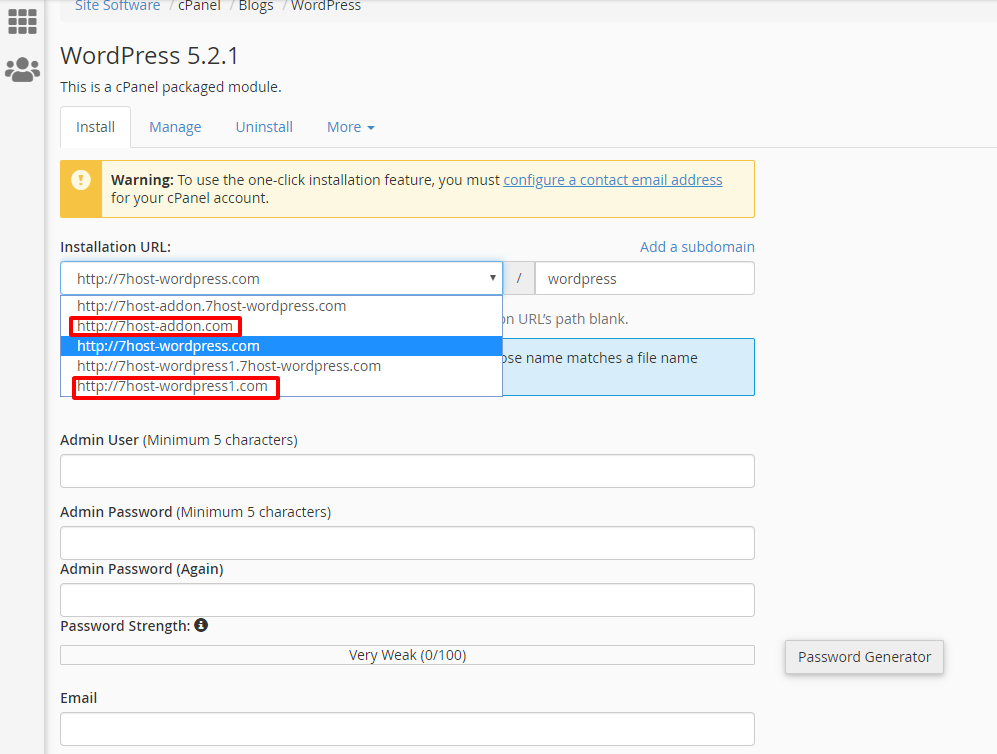Select http://7host-wordpress1.com option
997x754 pixels.
coord(281,386)
